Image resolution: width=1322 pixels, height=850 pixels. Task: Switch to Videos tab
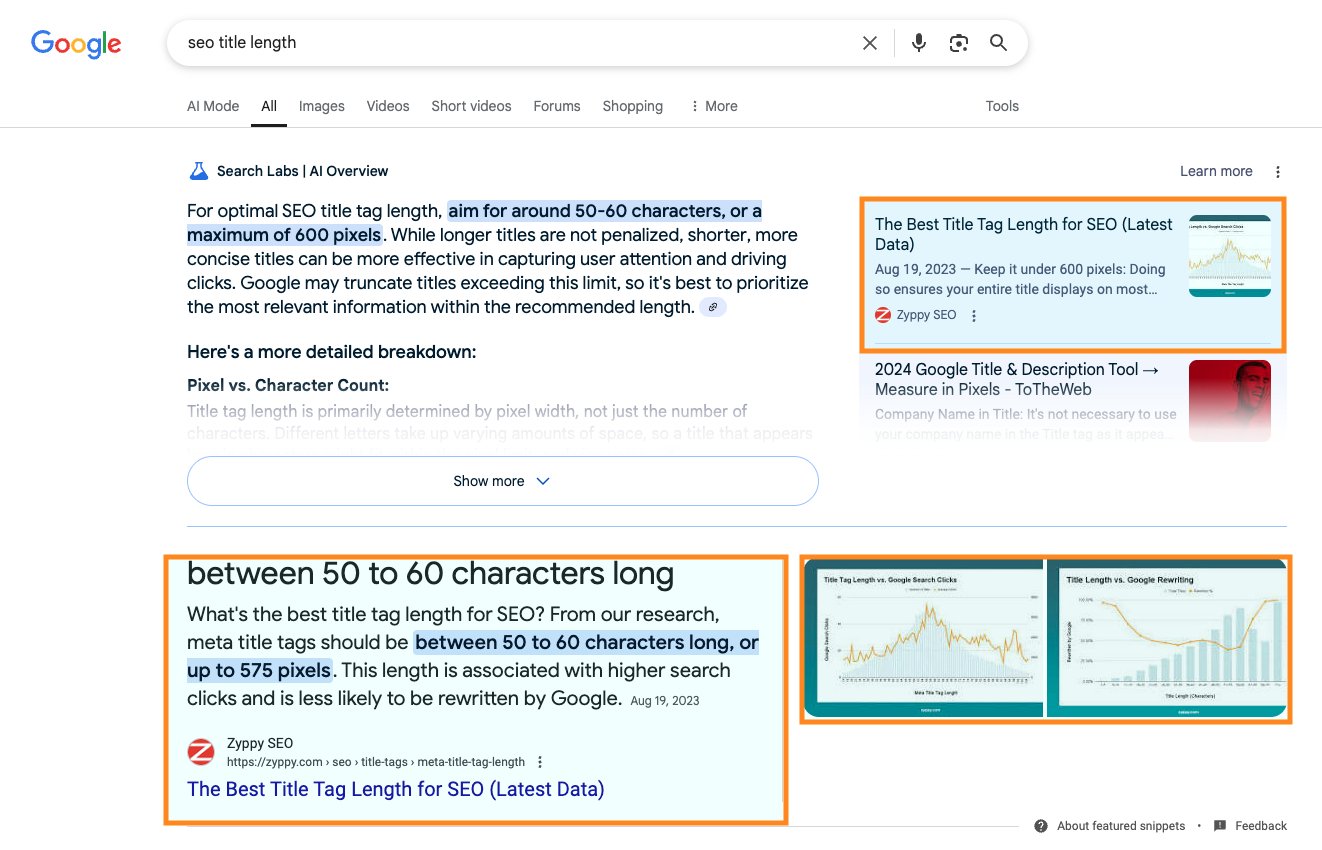(x=388, y=106)
